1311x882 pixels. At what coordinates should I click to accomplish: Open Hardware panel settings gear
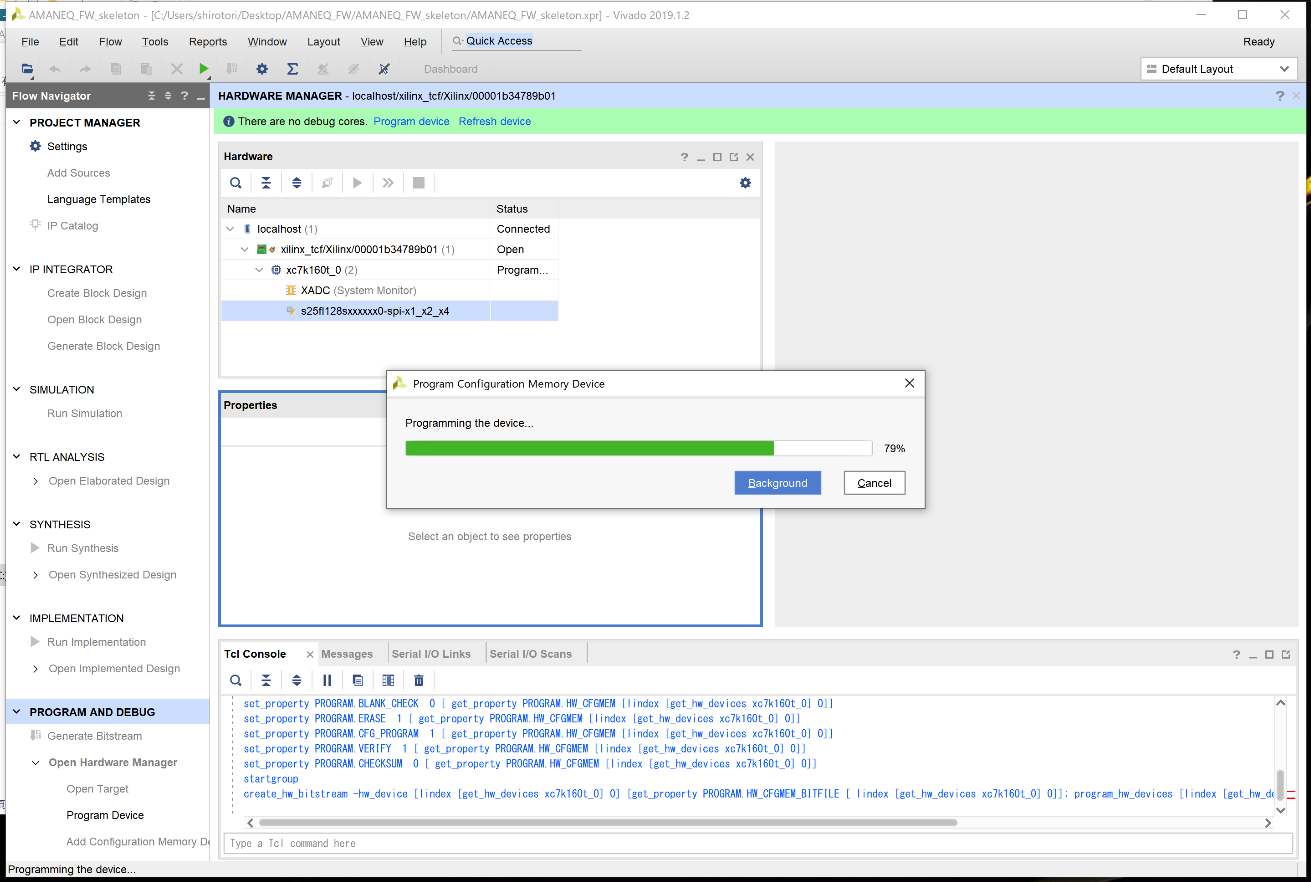tap(745, 183)
